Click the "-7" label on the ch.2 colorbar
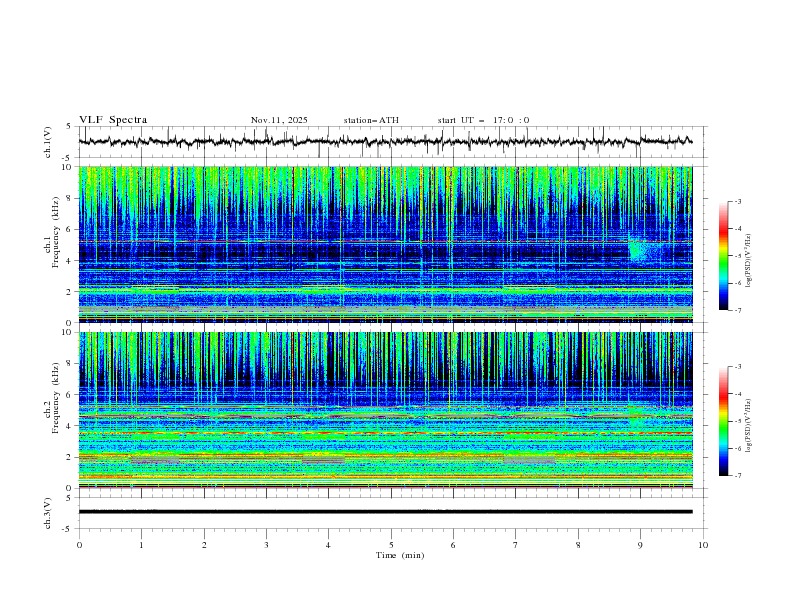This screenshot has height=612, width=792. [737, 475]
